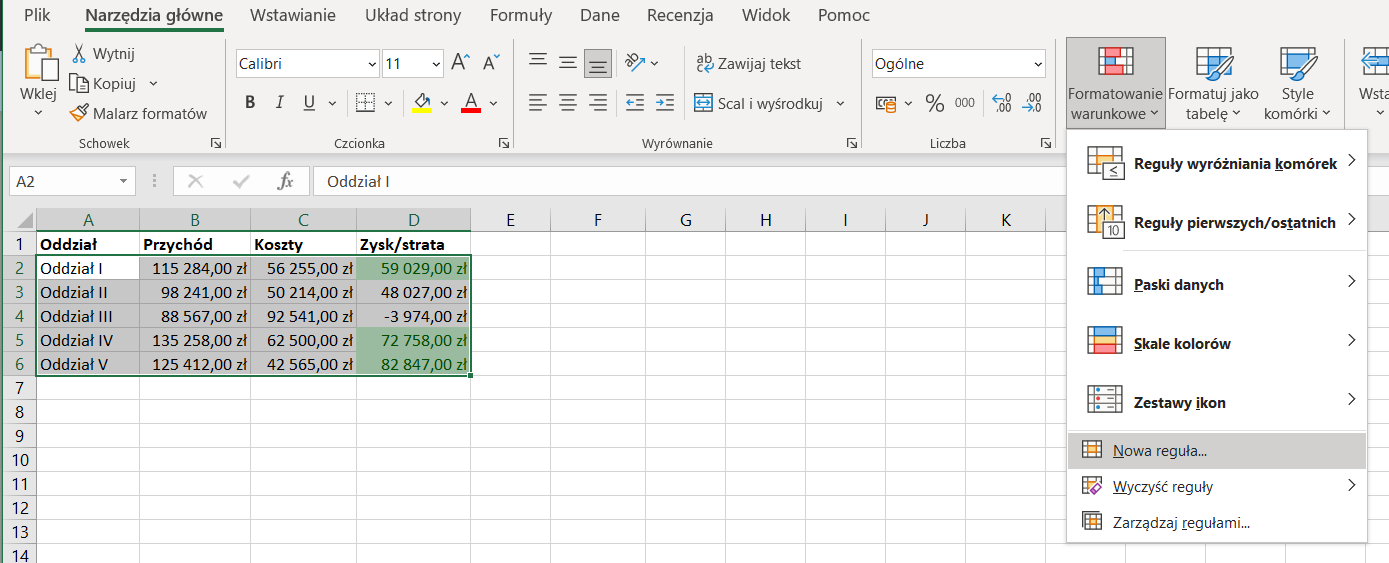Click insert function fx icon
The width and height of the screenshot is (1389, 563).
pos(285,181)
